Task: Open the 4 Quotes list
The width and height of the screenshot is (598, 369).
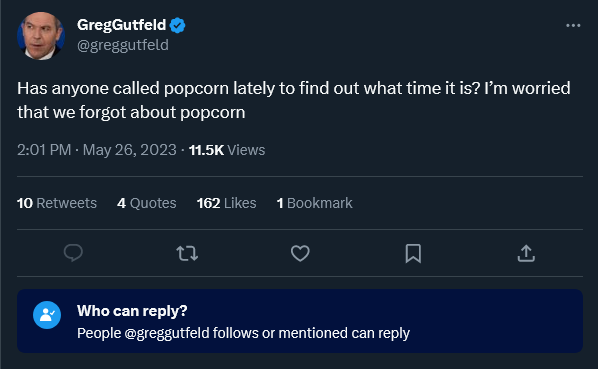Action: tap(147, 203)
